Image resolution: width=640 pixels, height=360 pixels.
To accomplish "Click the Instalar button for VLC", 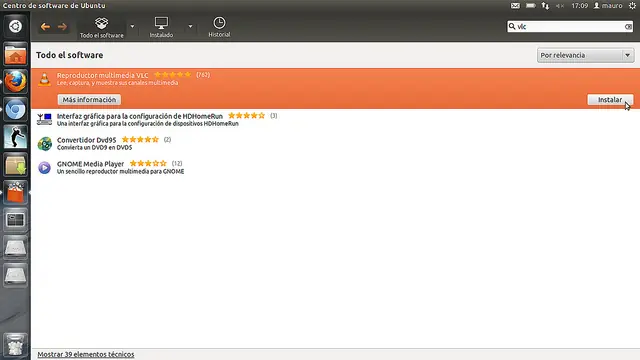I will (x=610, y=100).
